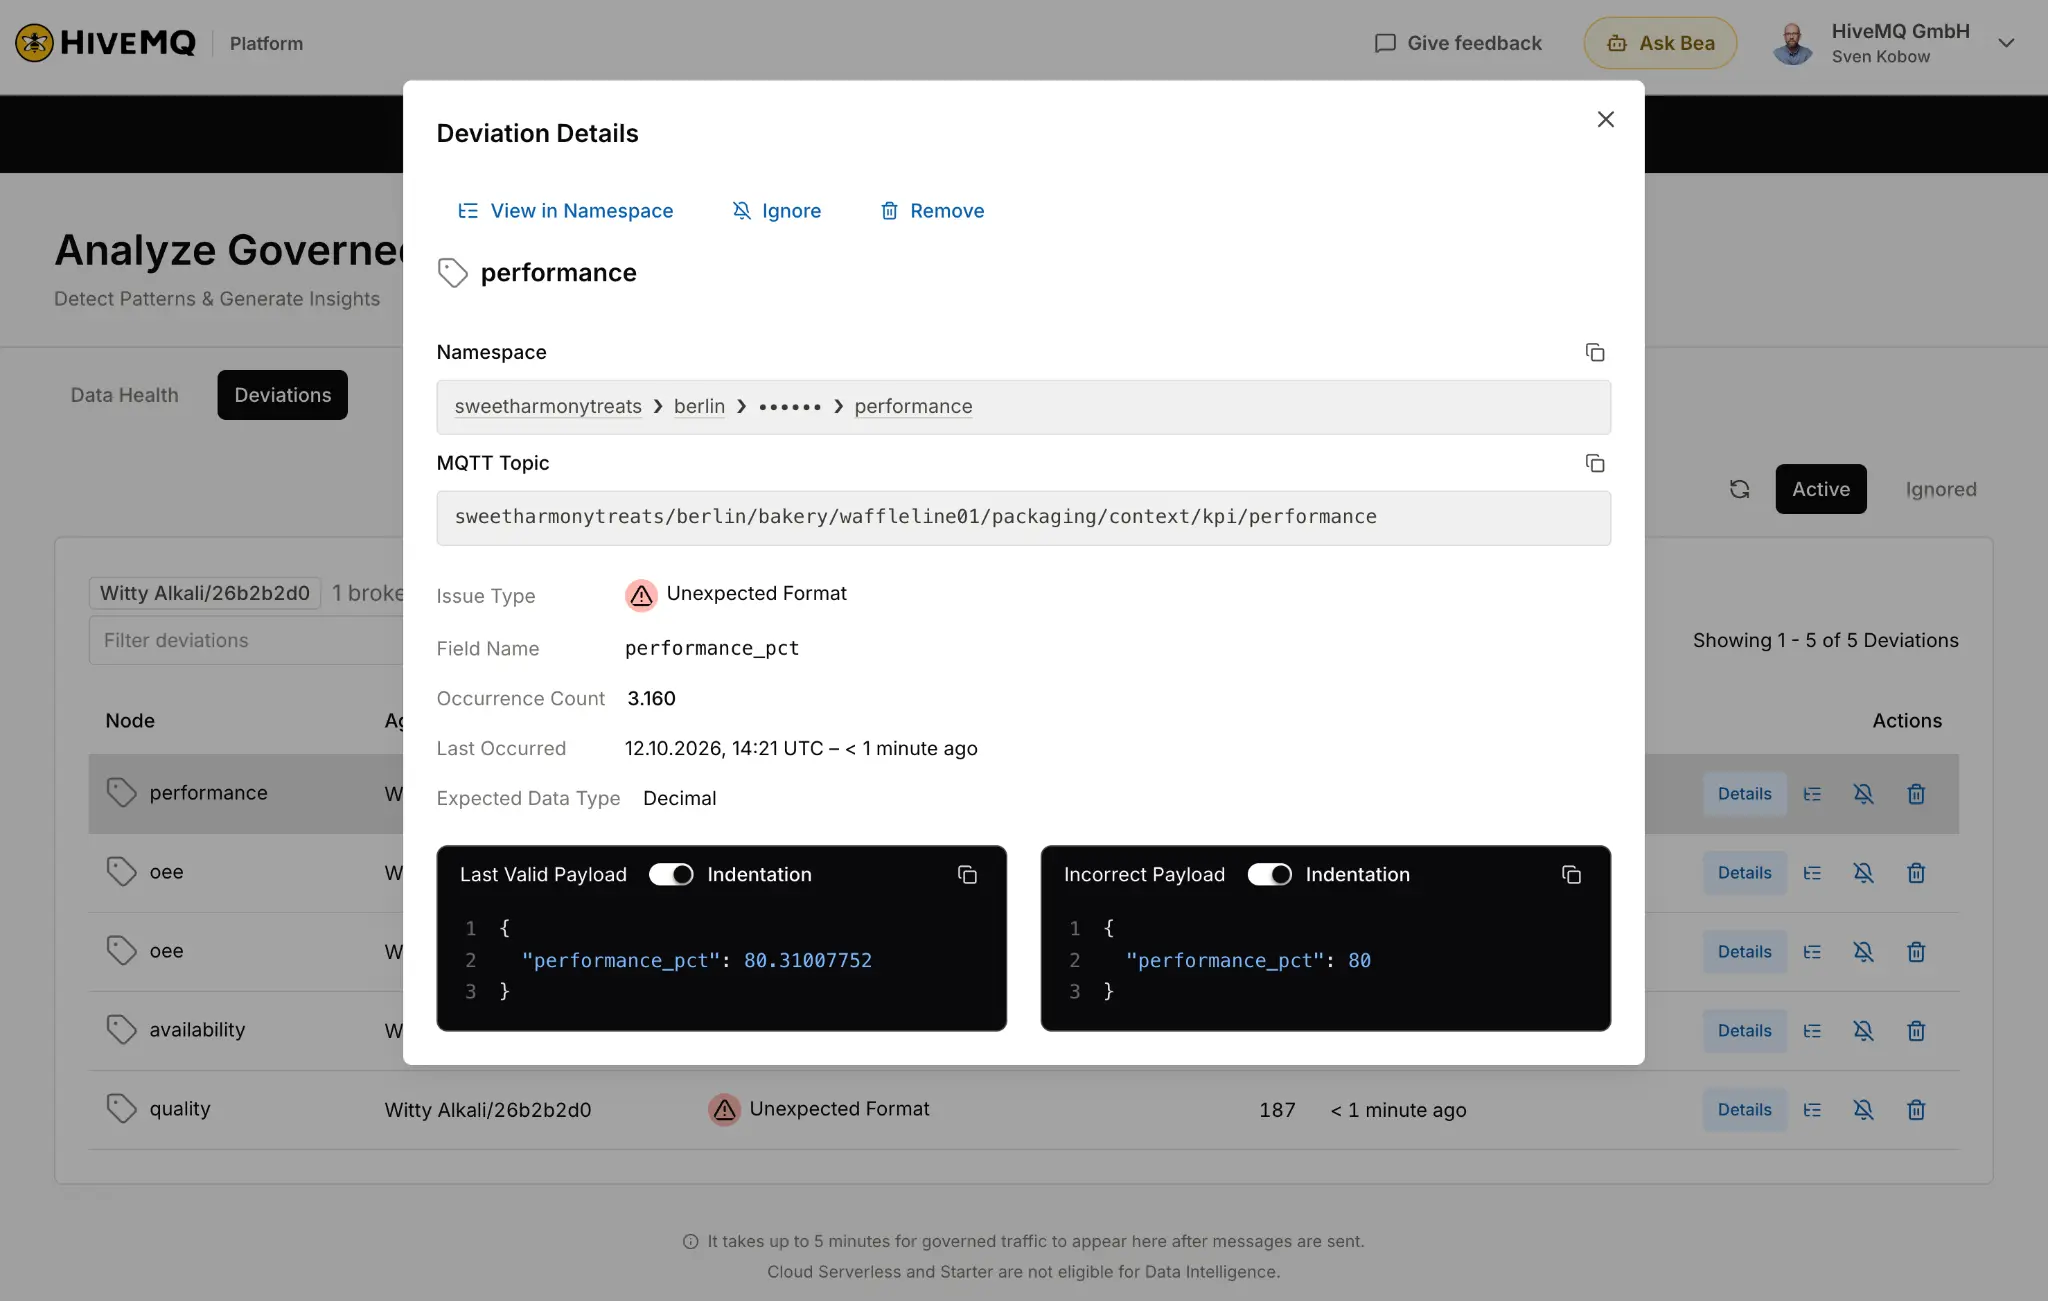Show Ignored deviations
The width and height of the screenshot is (2048, 1301).
pyautogui.click(x=1941, y=489)
